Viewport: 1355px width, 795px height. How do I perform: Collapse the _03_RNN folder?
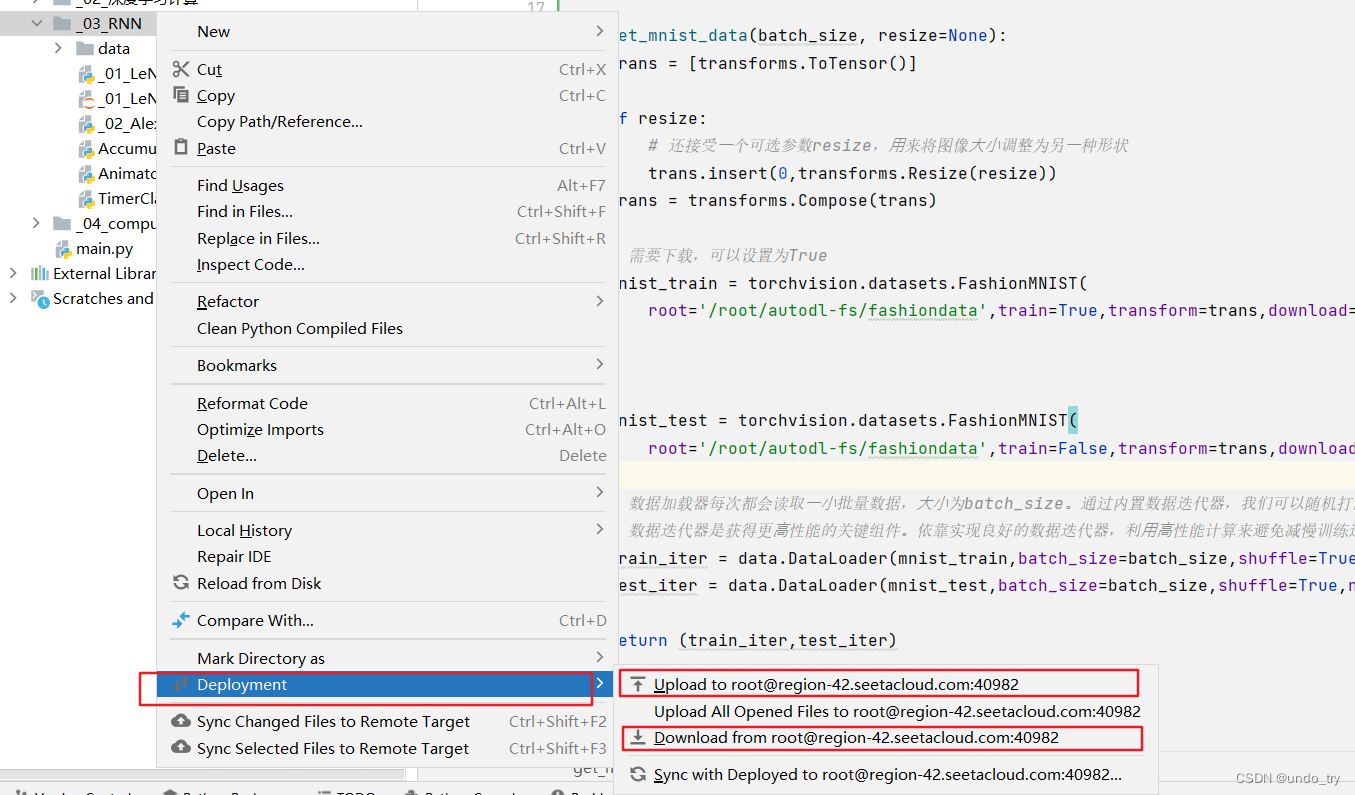coord(37,23)
